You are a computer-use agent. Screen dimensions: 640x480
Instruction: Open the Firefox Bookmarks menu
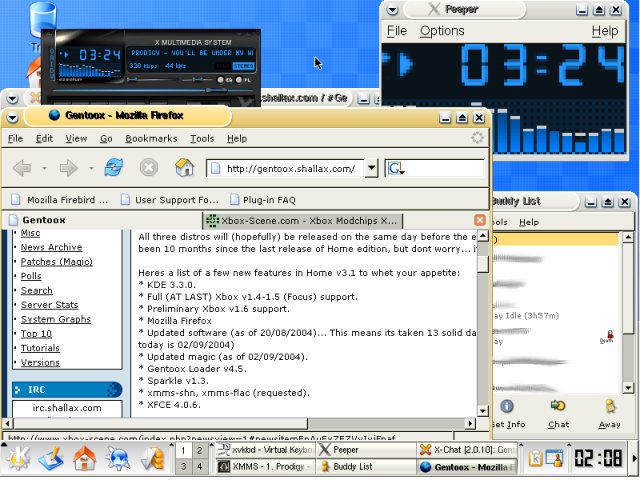pyautogui.click(x=151, y=139)
